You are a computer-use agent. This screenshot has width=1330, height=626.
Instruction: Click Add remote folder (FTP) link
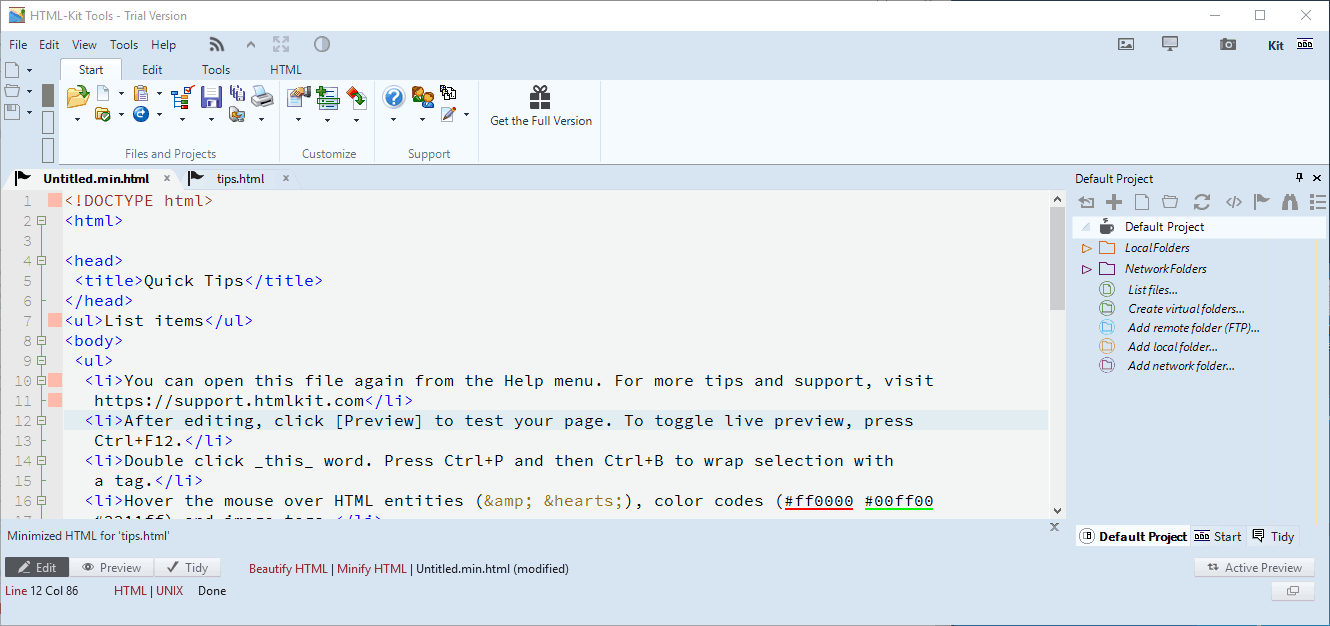[x=1193, y=328]
